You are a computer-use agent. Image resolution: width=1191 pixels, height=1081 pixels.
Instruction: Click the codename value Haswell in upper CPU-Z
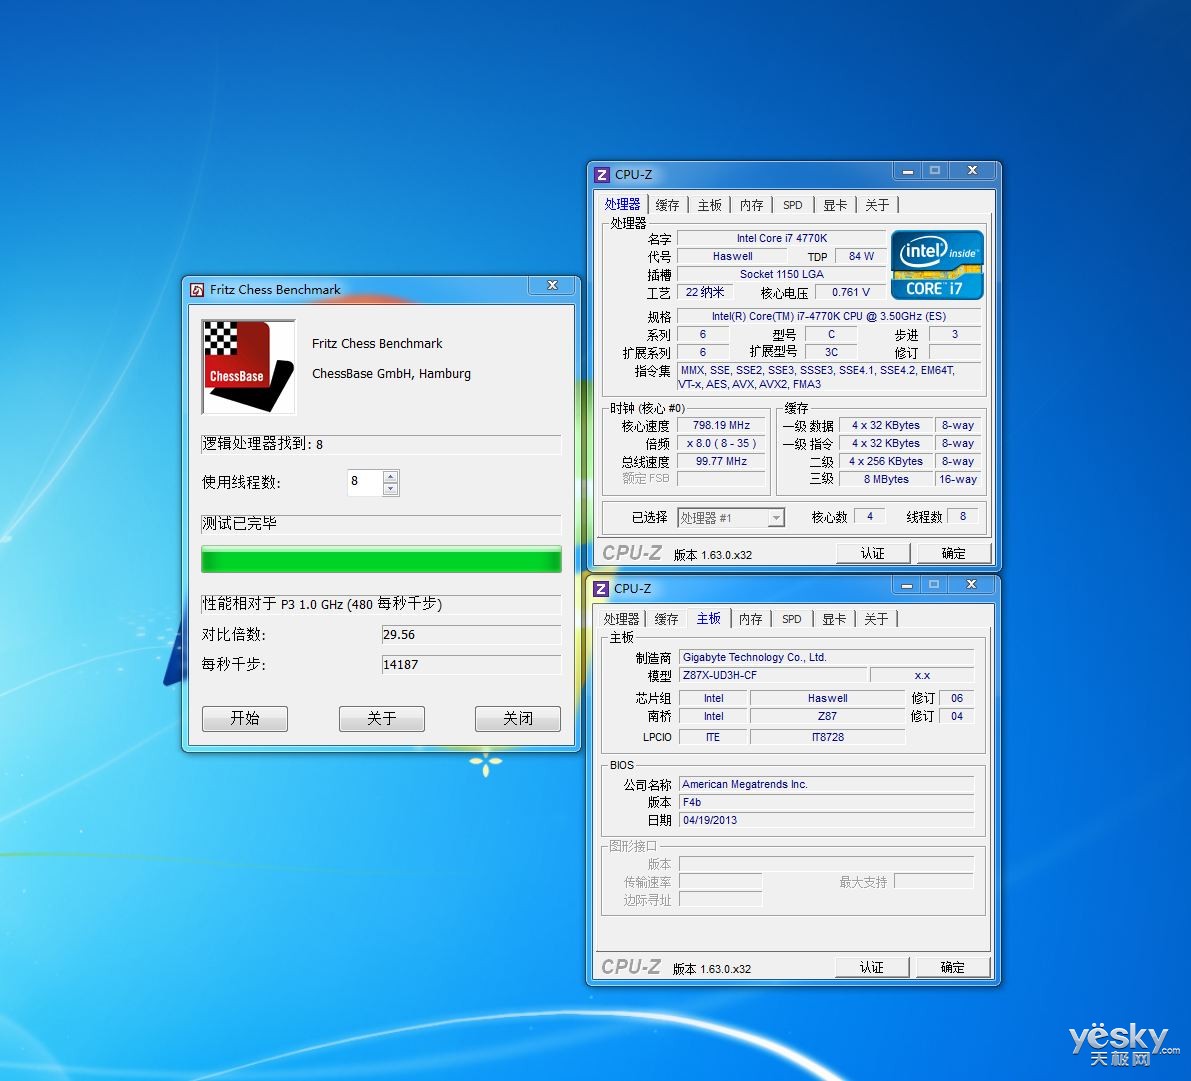[733, 256]
